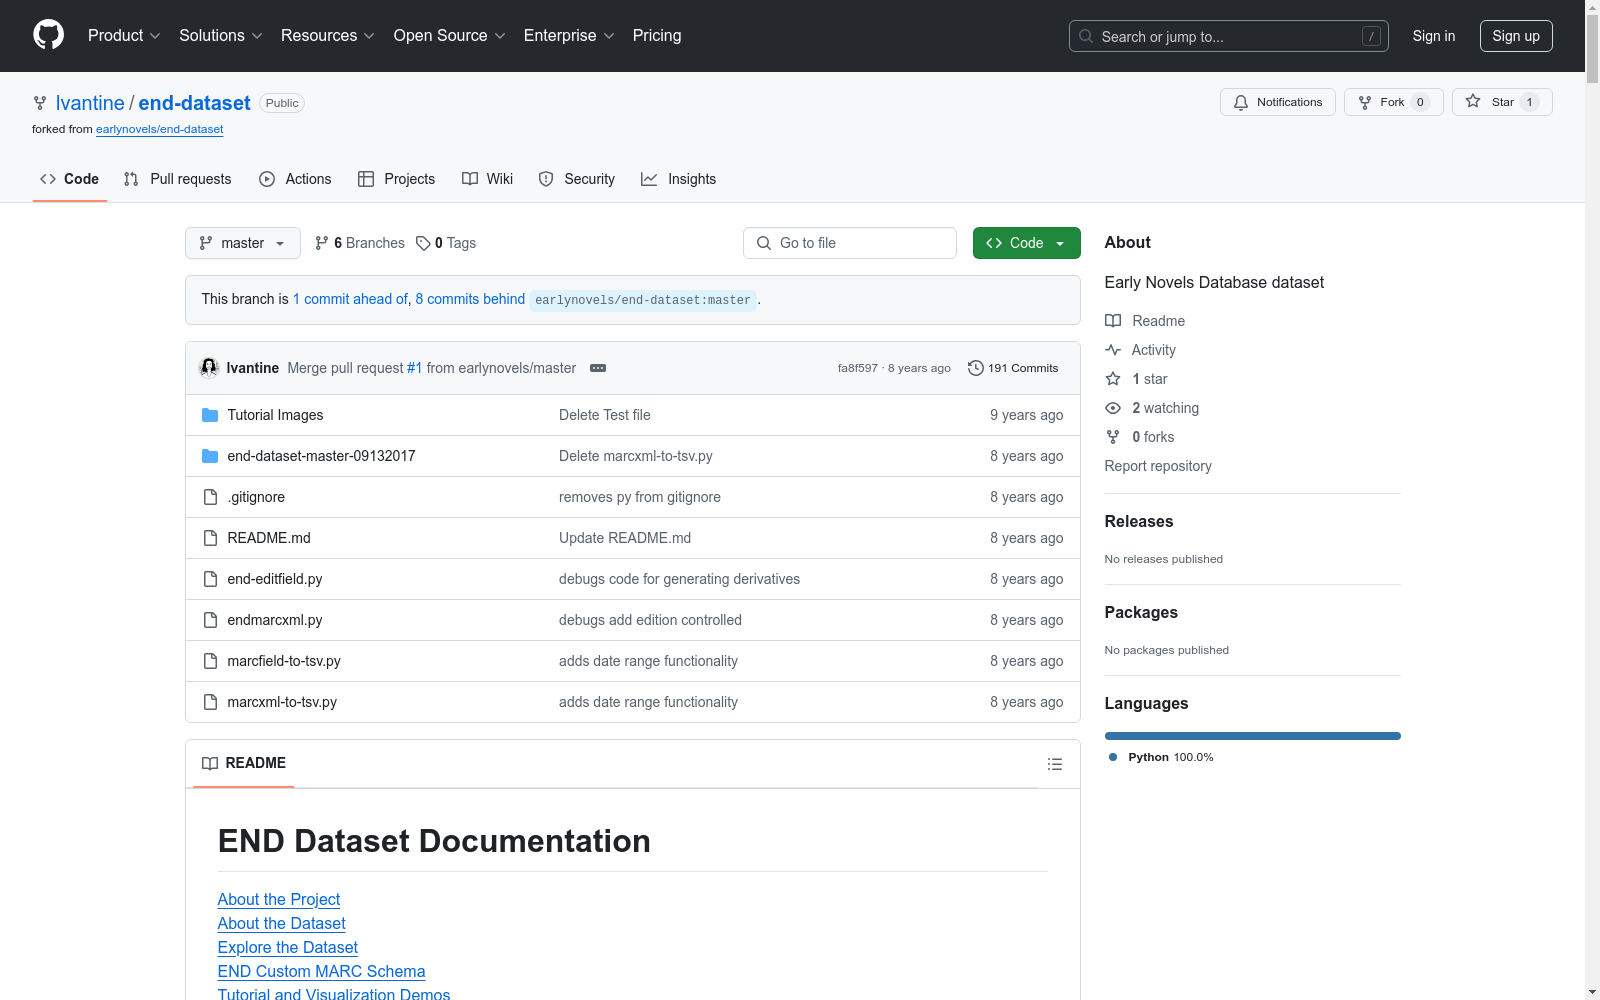Viewport: 1600px width, 1000px height.
Task: Switch to the Code tab
Action: point(70,179)
